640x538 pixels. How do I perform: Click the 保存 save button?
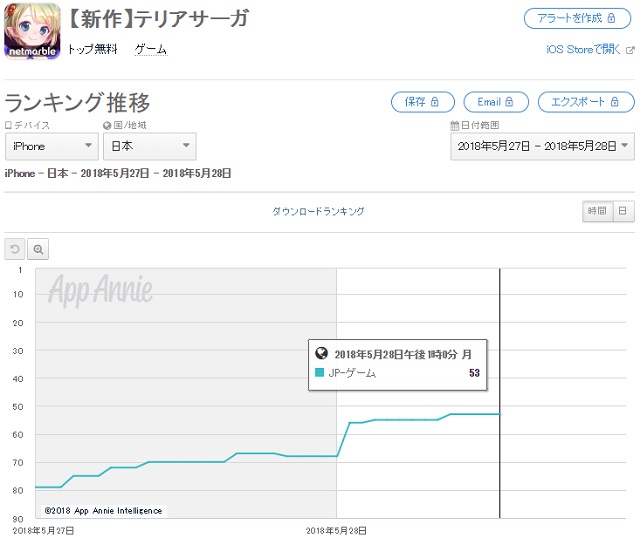422,102
